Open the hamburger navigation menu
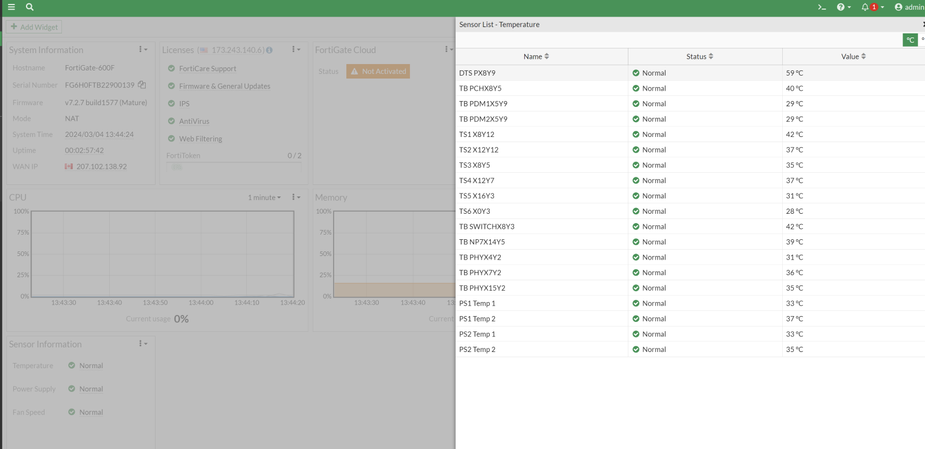The image size is (925, 449). coord(11,7)
